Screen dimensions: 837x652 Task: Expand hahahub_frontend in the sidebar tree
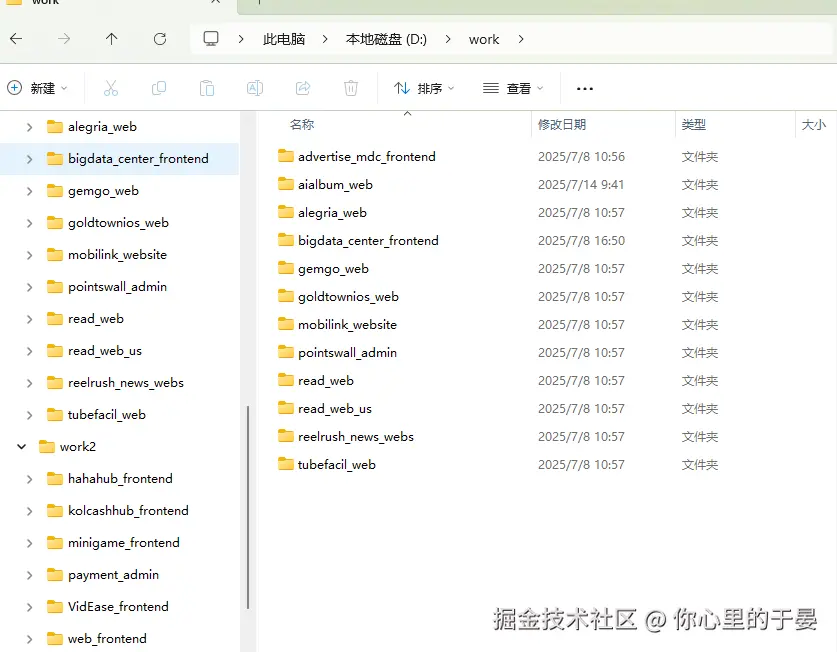[x=29, y=479]
